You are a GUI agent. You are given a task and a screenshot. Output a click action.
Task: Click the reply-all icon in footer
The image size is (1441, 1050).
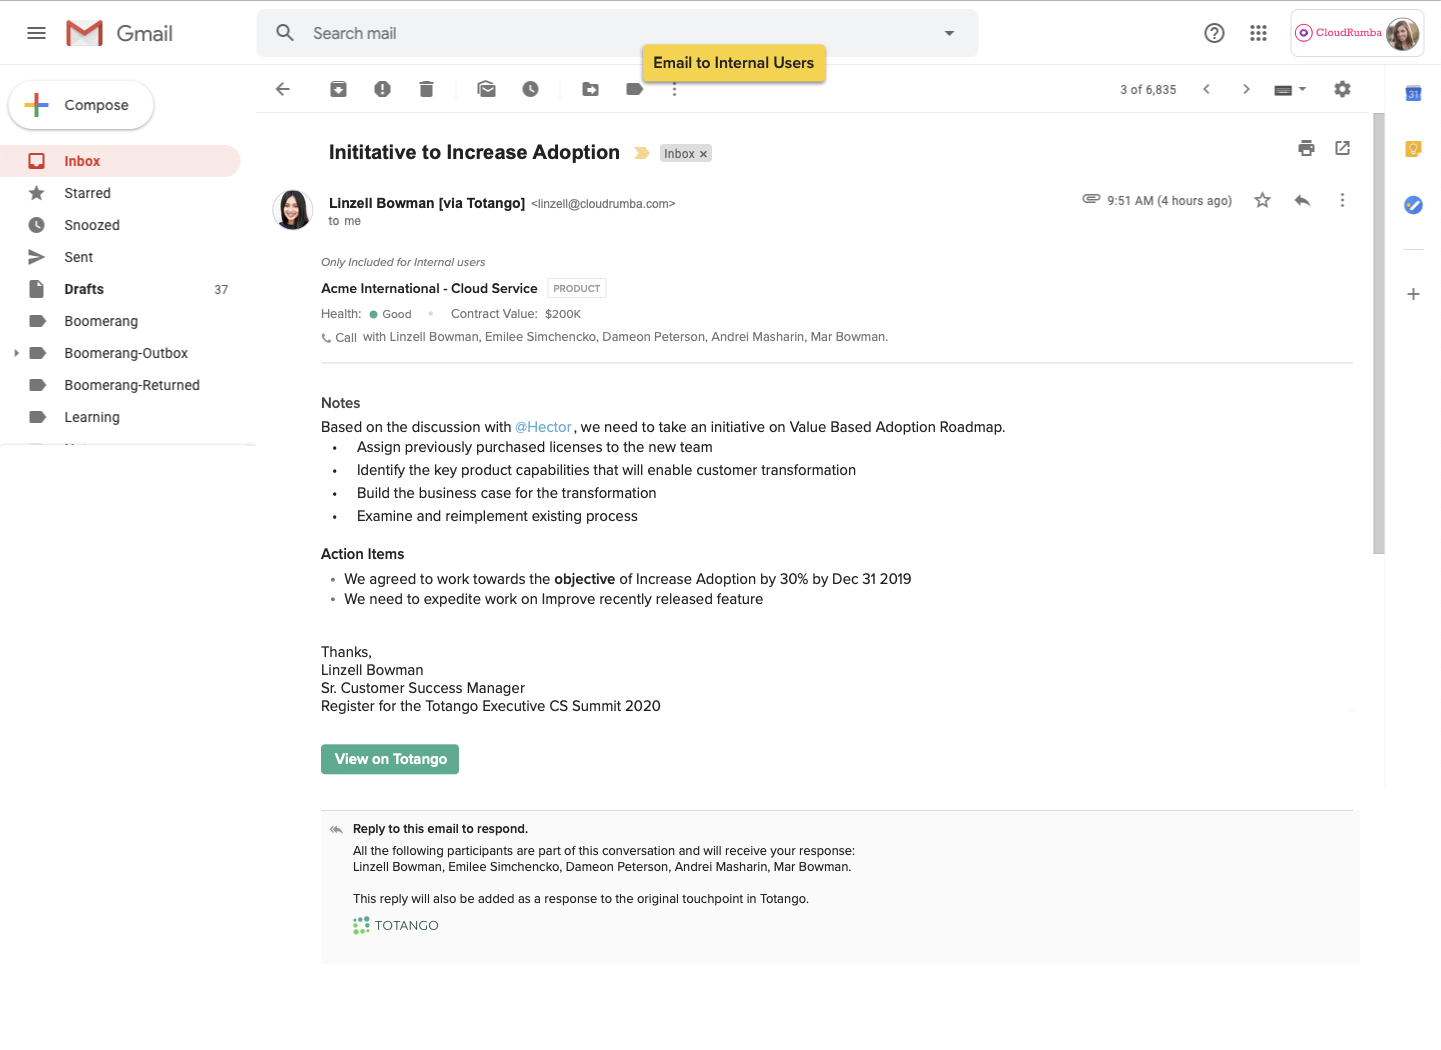336,829
